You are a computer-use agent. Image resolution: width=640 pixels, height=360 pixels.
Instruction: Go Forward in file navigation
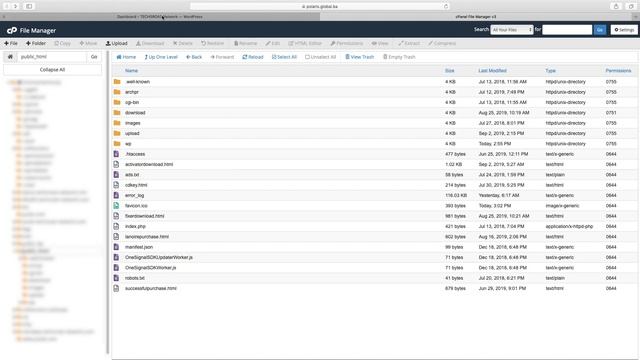point(222,57)
